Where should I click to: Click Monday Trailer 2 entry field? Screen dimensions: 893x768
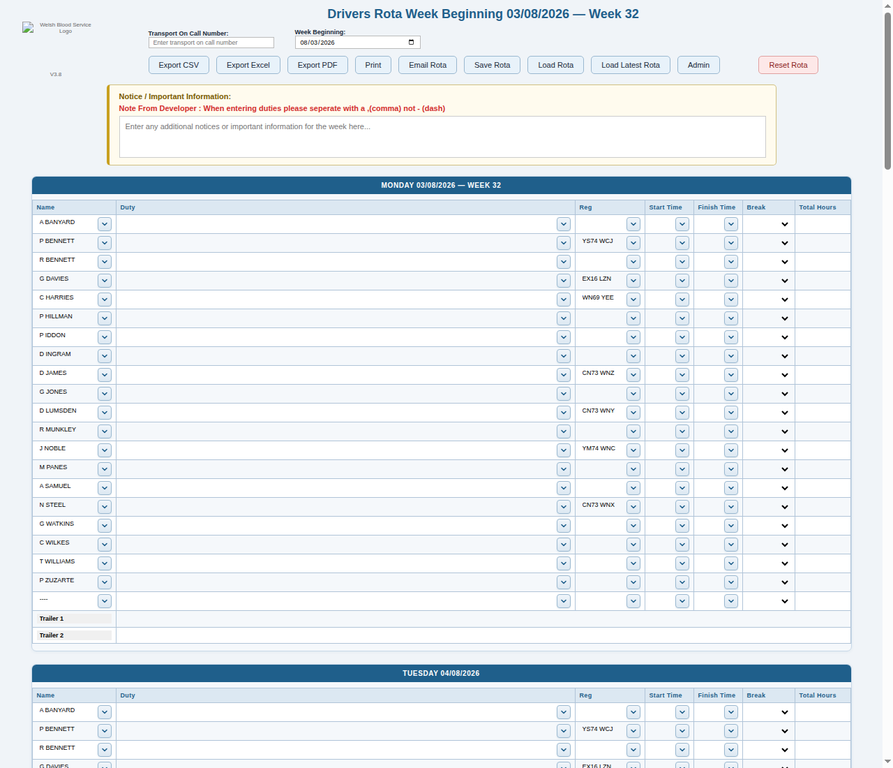point(483,635)
